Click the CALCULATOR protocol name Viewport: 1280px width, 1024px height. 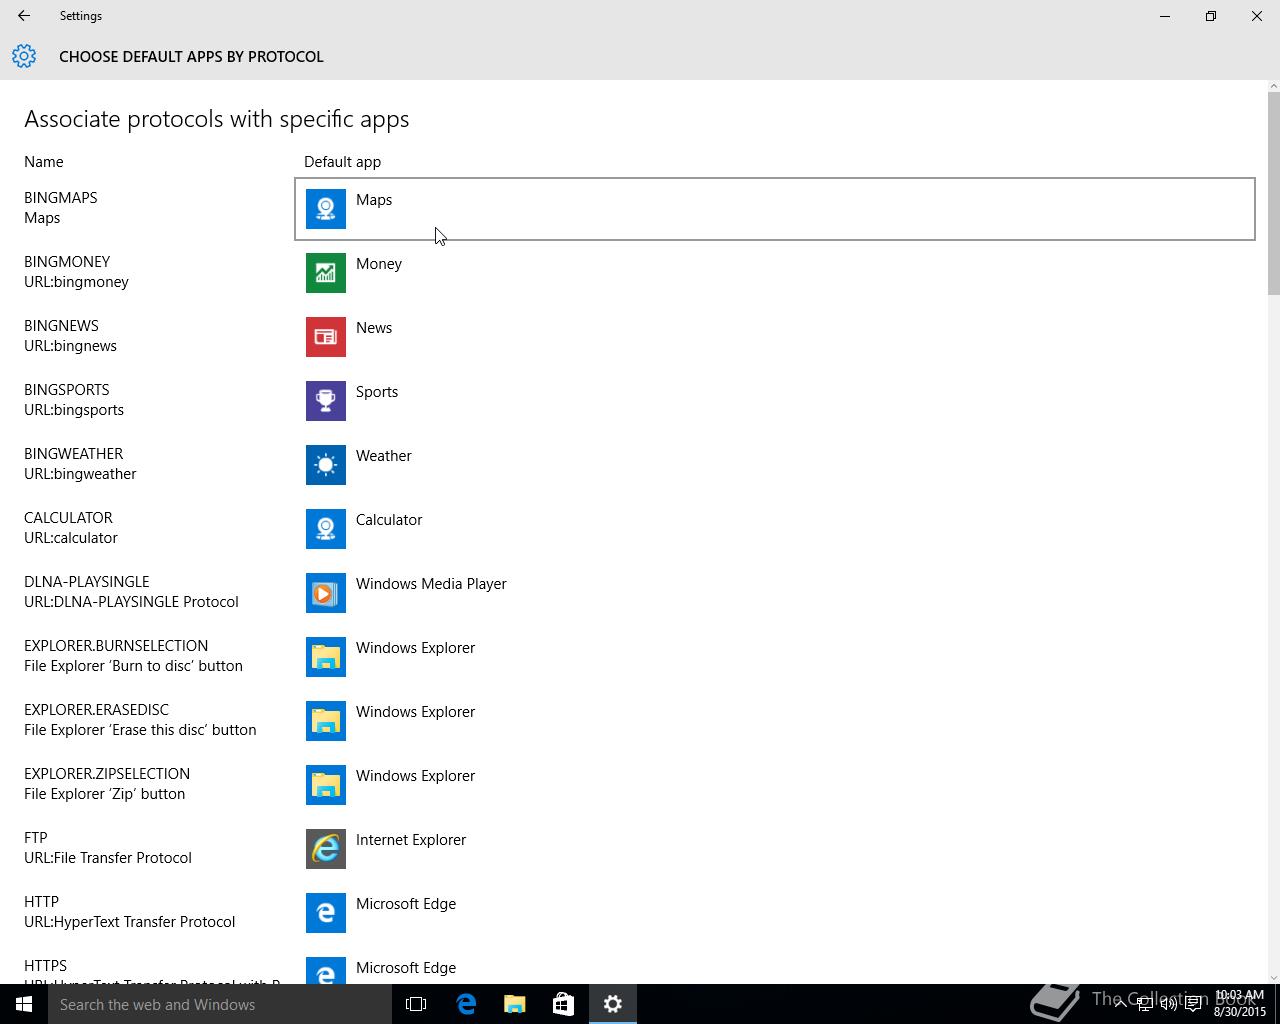69,518
